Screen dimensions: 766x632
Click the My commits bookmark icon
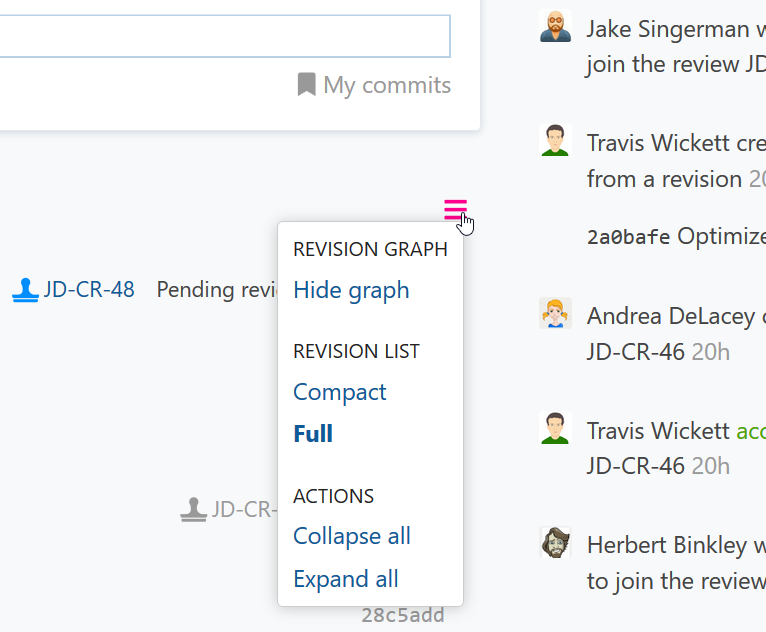click(x=307, y=85)
